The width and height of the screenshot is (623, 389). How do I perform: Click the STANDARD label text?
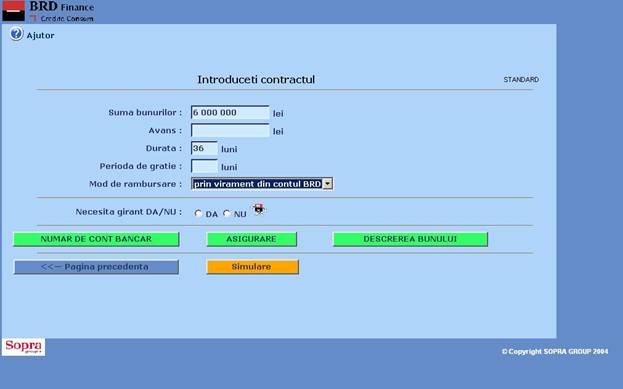pos(521,80)
